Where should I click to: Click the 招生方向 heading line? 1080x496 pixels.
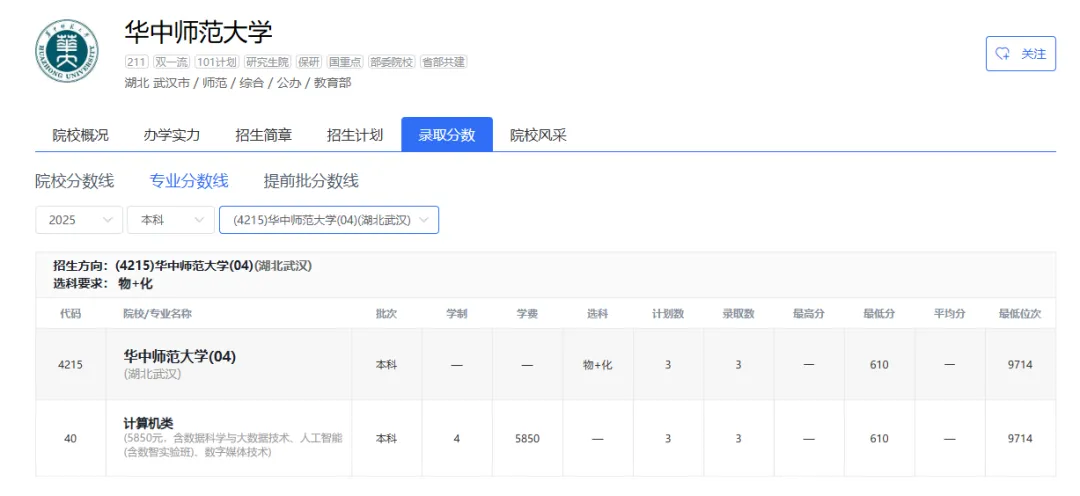point(183,266)
